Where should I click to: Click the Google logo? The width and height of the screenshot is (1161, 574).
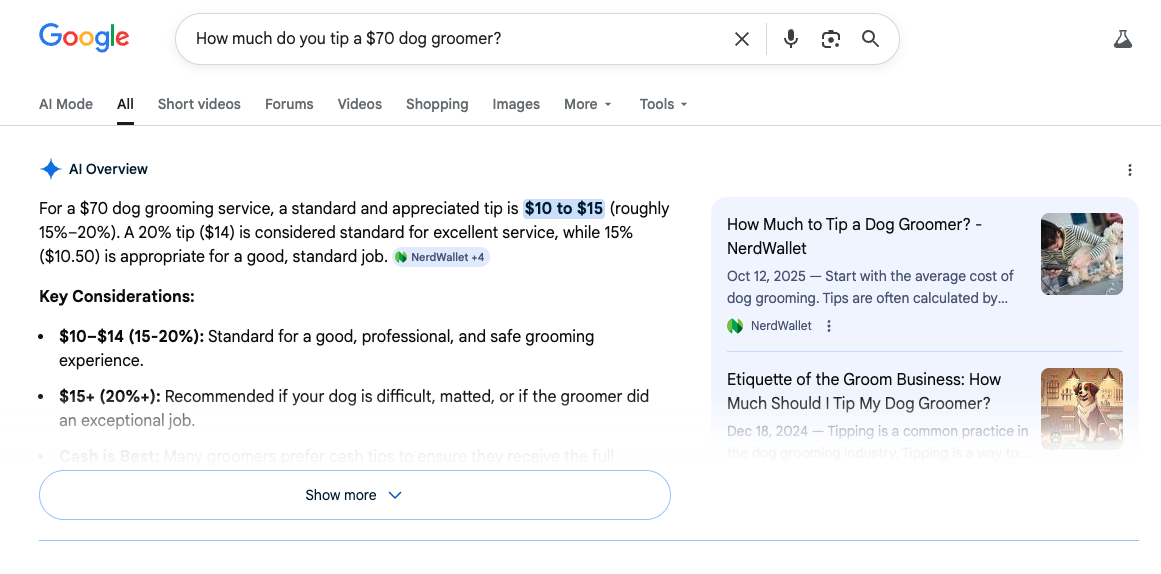pyautogui.click(x=84, y=38)
